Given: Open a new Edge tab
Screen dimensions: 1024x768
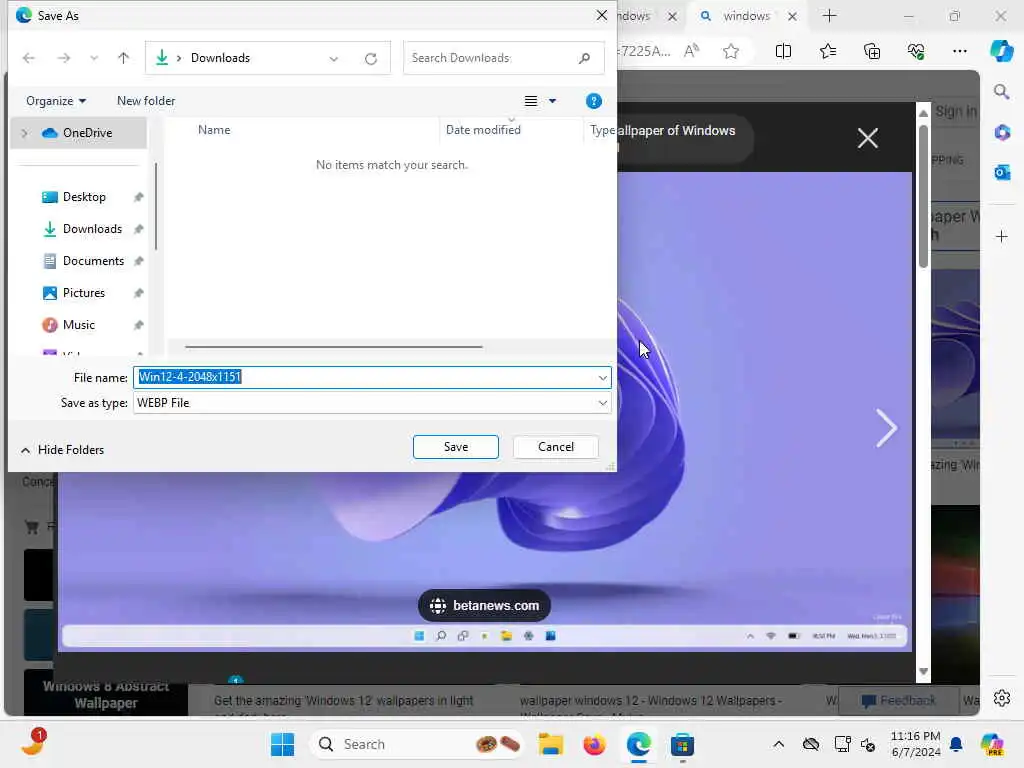Looking at the screenshot, I should 829,16.
